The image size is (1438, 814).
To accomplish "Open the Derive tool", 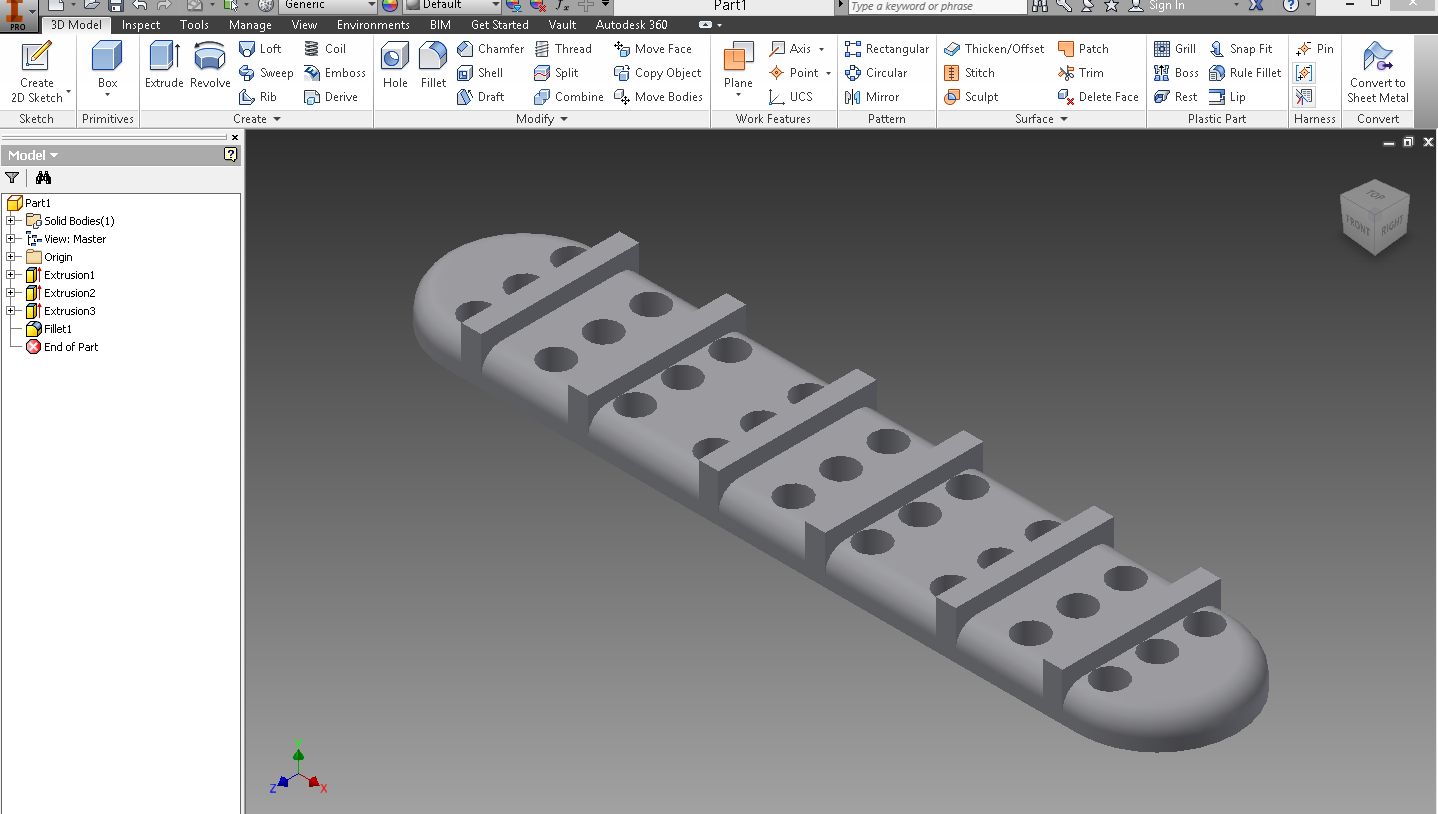I will tap(331, 97).
